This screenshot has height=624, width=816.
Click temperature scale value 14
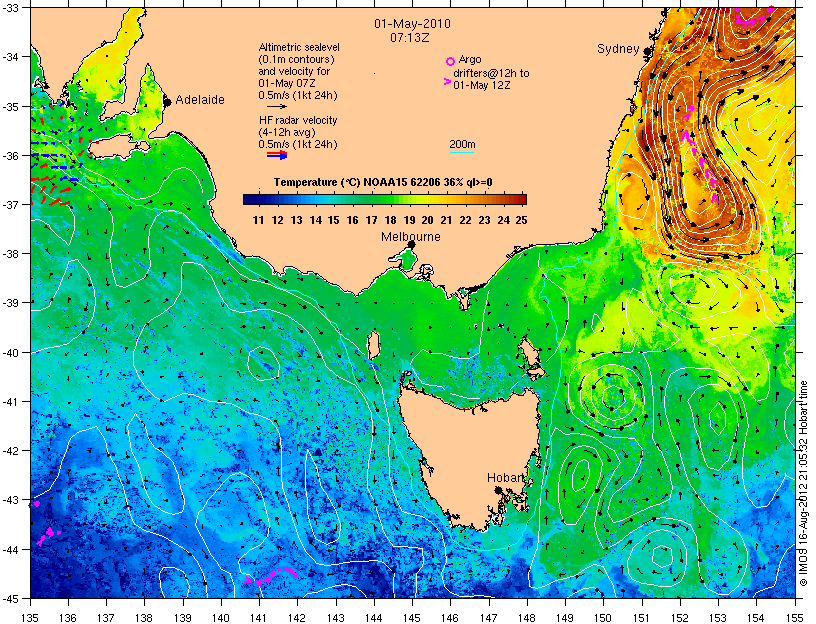[x=315, y=220]
